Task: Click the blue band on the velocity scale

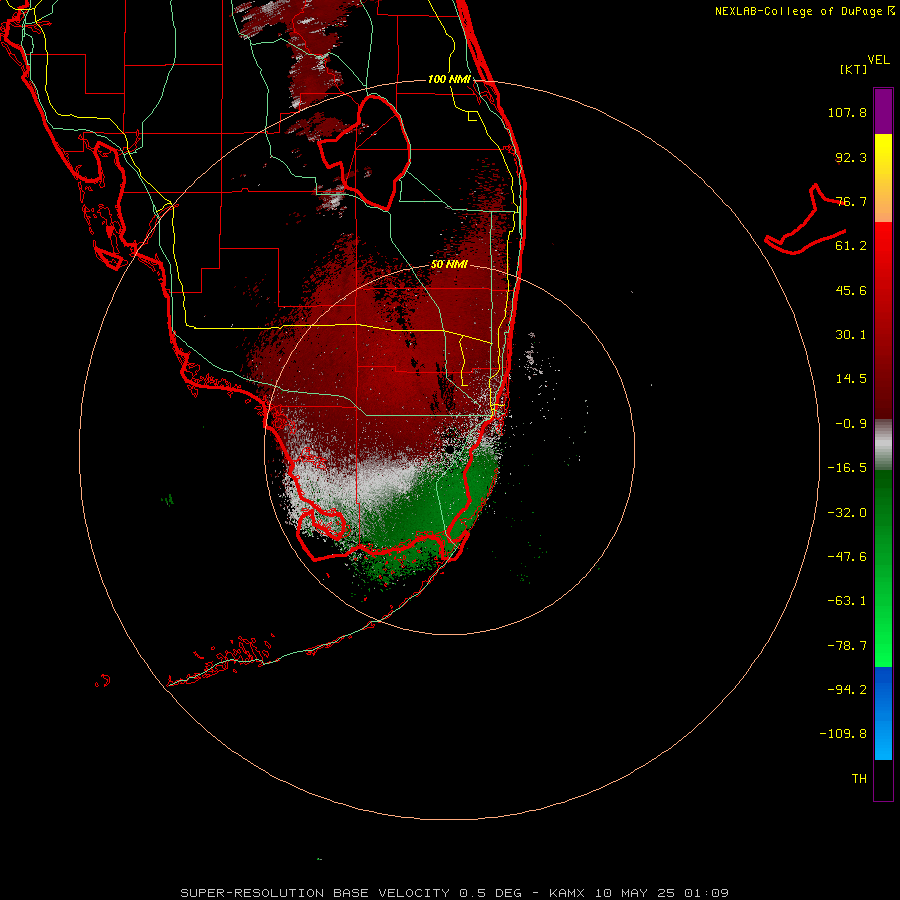Action: pos(883,713)
